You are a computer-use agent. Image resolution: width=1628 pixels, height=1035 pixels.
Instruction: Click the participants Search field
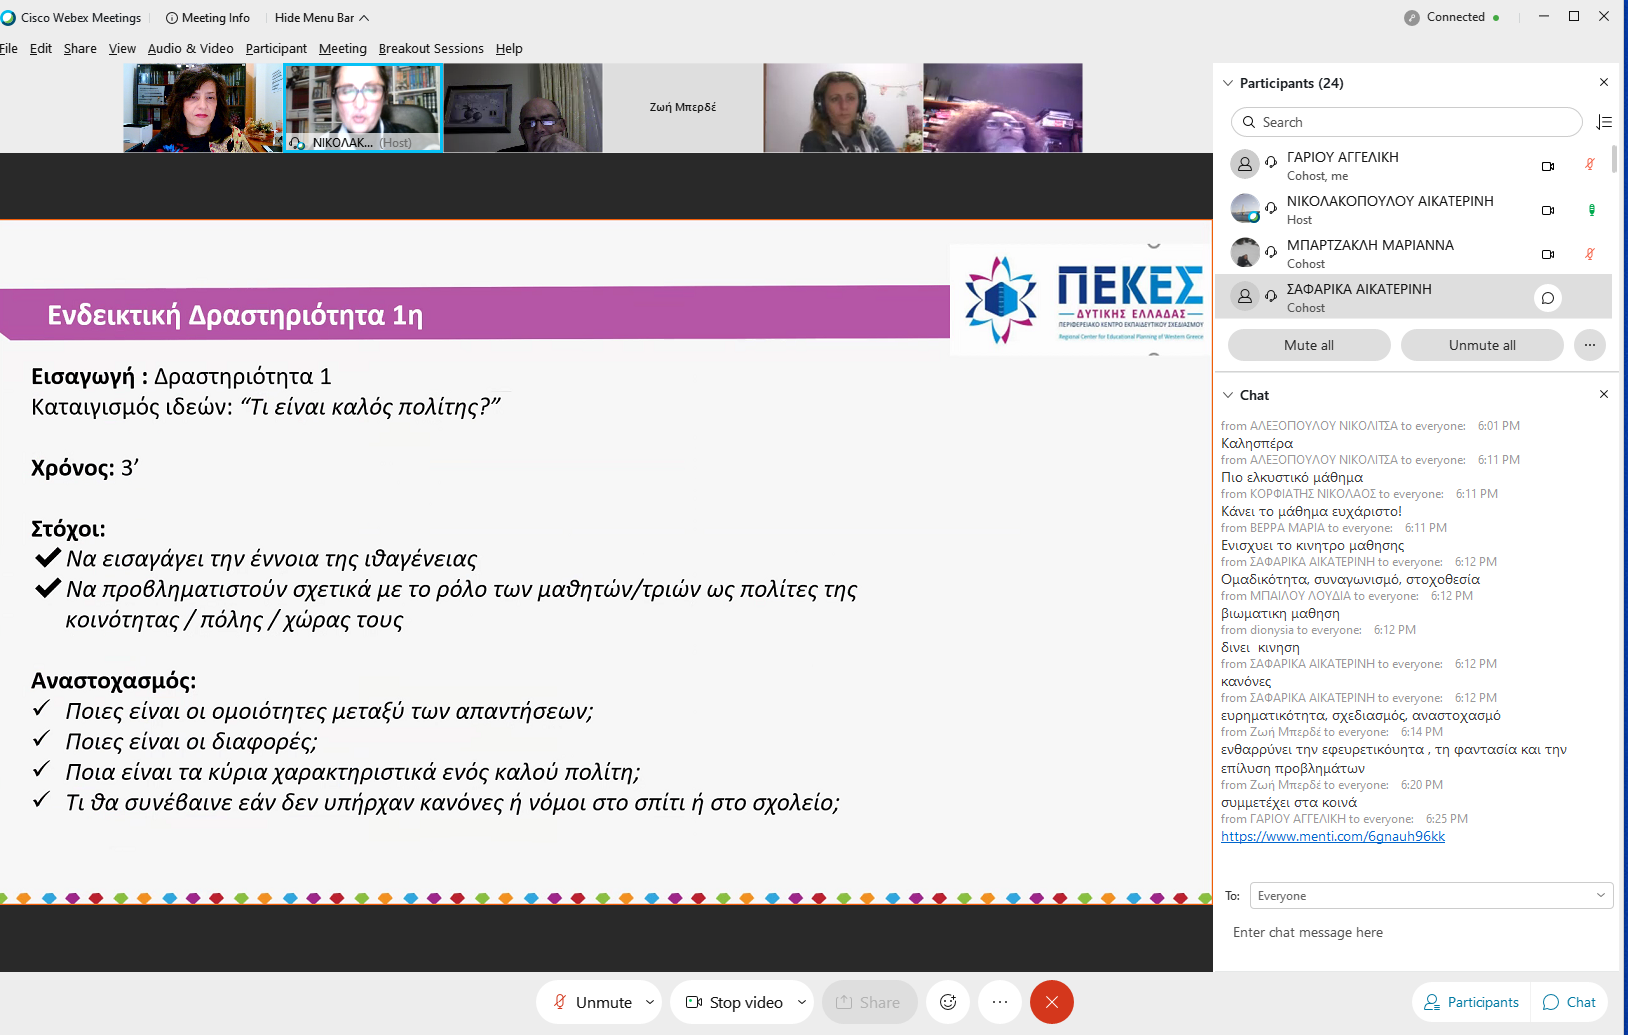pyautogui.click(x=1410, y=122)
